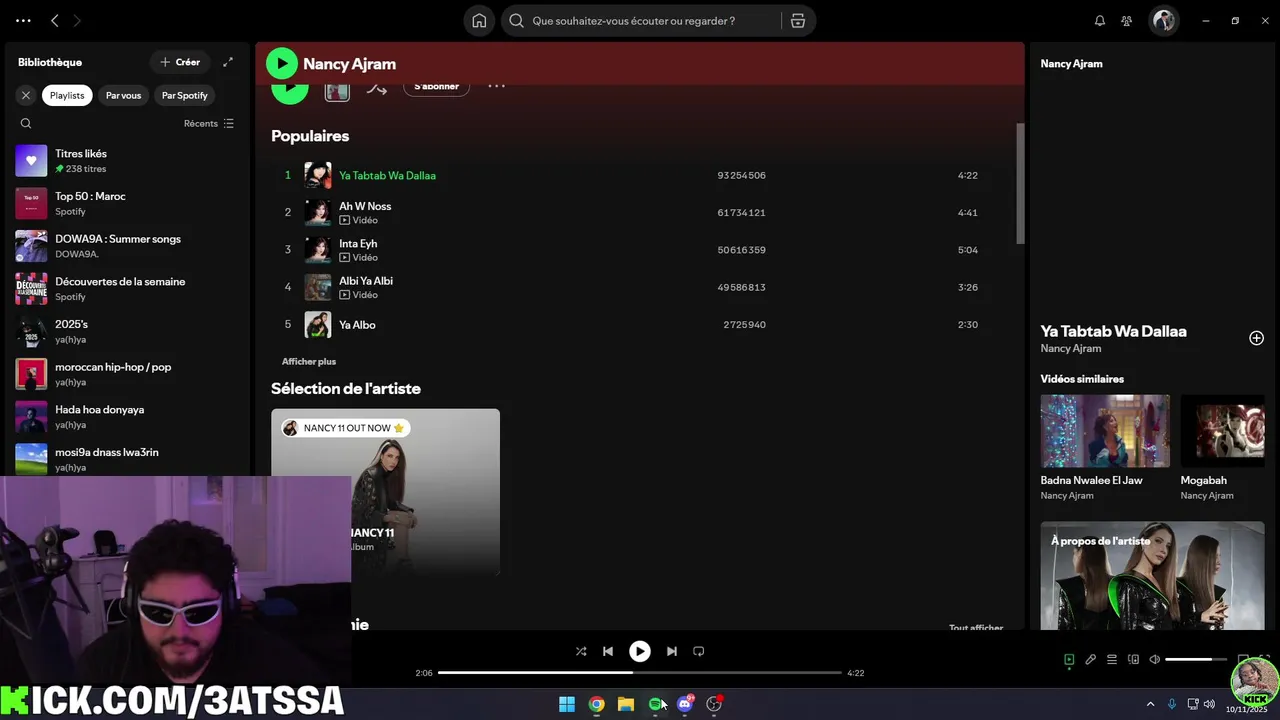This screenshot has height=720, width=1280.
Task: Open 'Découvertes de la semaine' playlist
Action: (127, 289)
